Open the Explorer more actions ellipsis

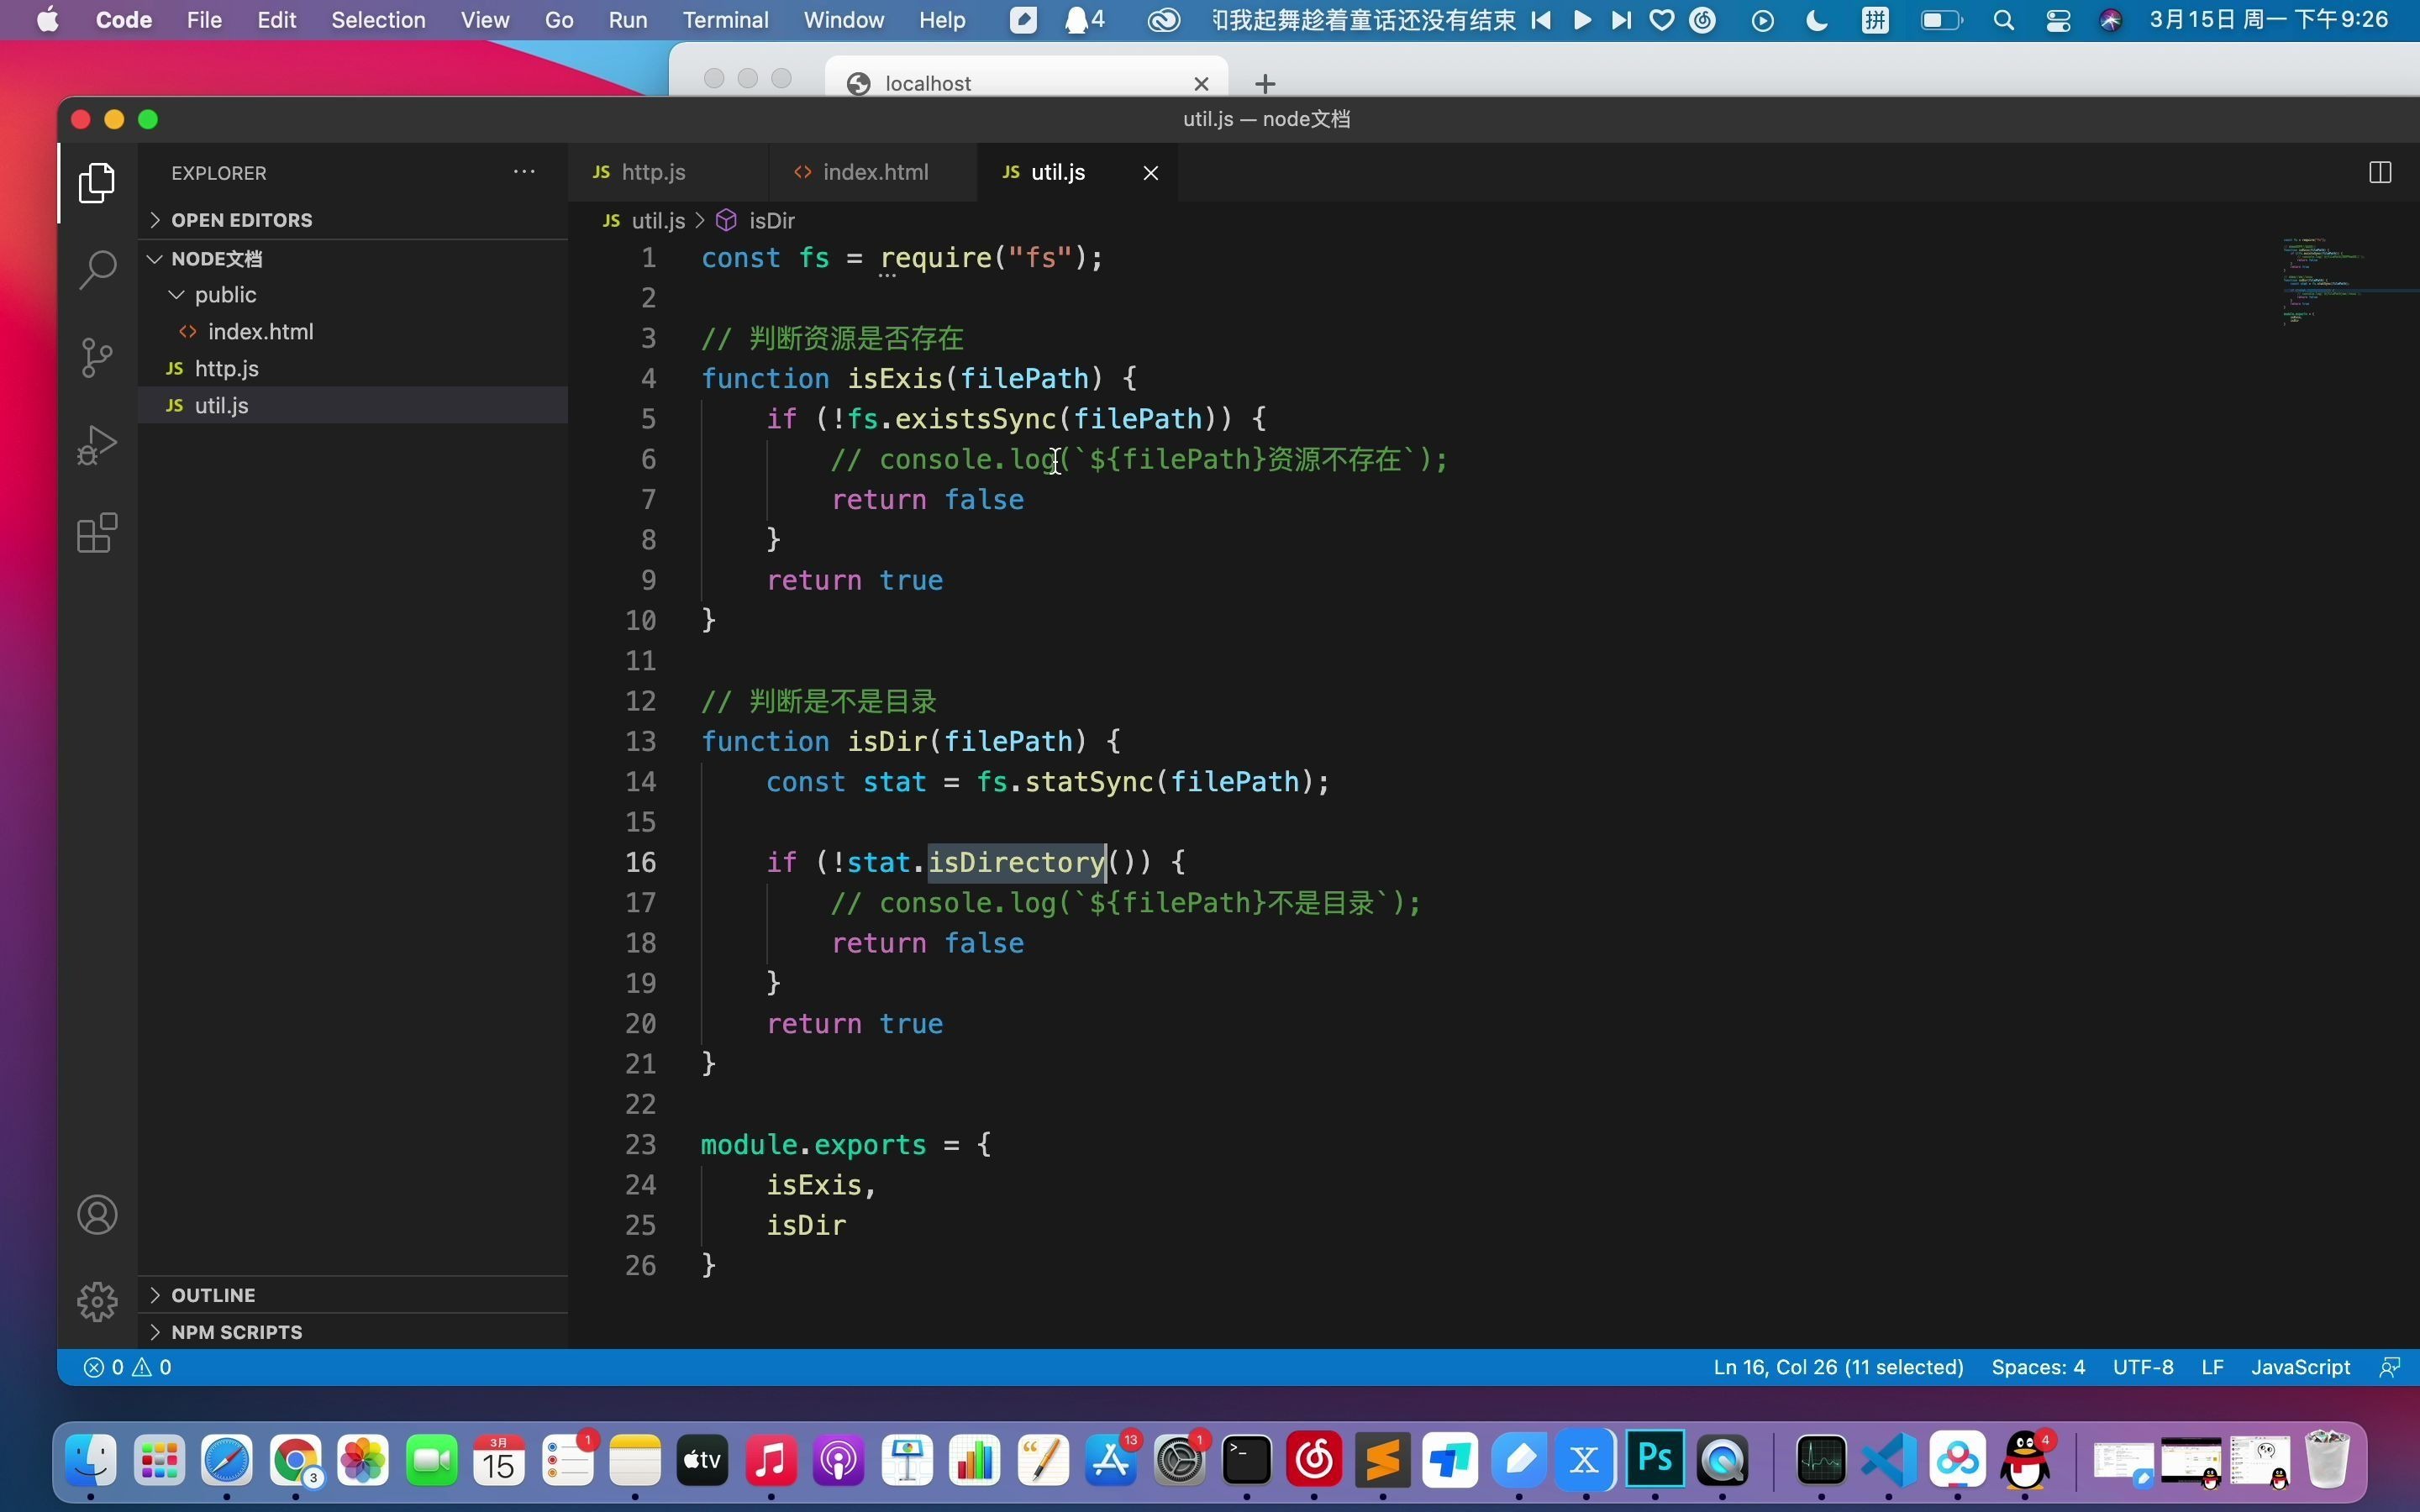pos(524,172)
